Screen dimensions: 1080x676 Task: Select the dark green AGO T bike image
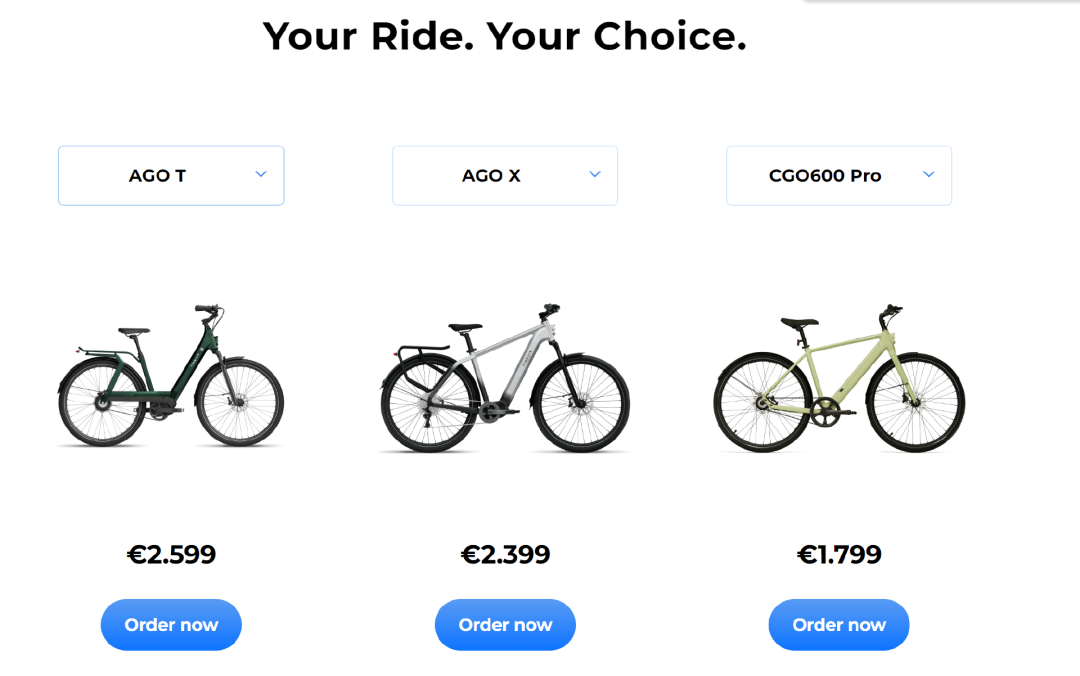point(171,378)
